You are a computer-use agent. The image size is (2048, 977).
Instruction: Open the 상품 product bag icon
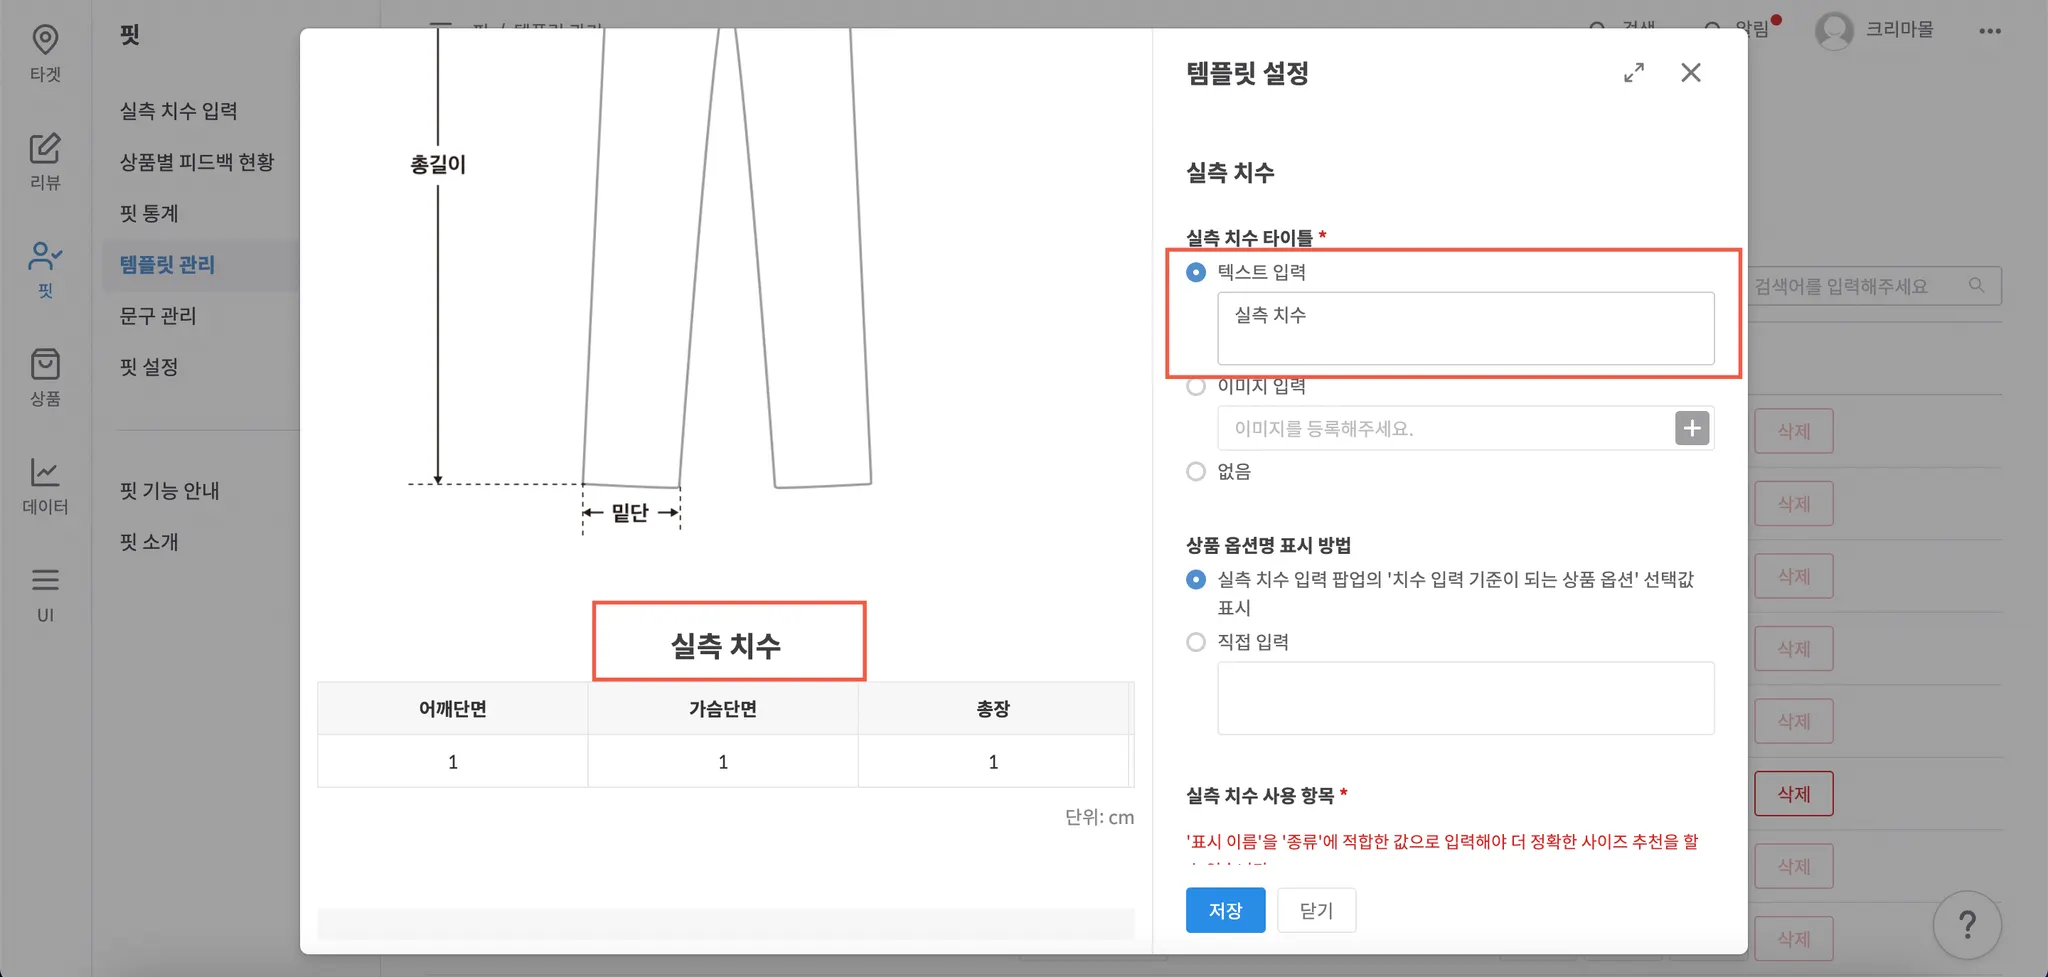point(45,365)
